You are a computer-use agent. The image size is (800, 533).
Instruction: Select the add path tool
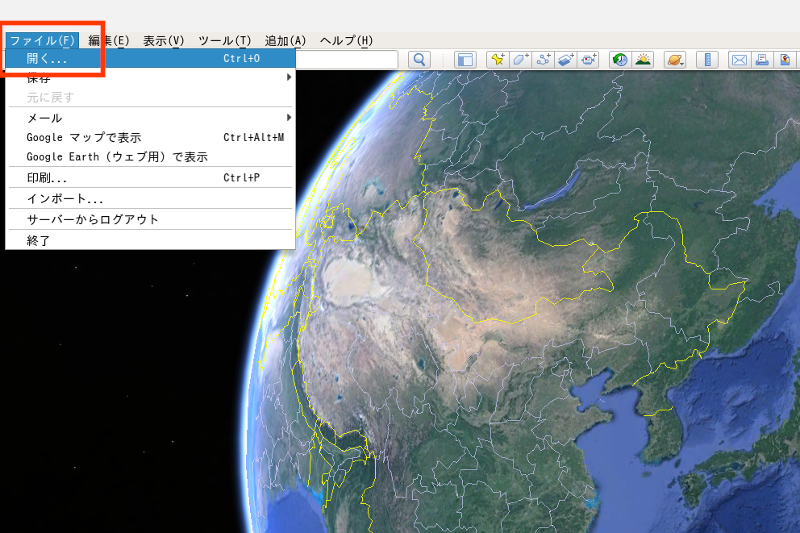point(543,60)
